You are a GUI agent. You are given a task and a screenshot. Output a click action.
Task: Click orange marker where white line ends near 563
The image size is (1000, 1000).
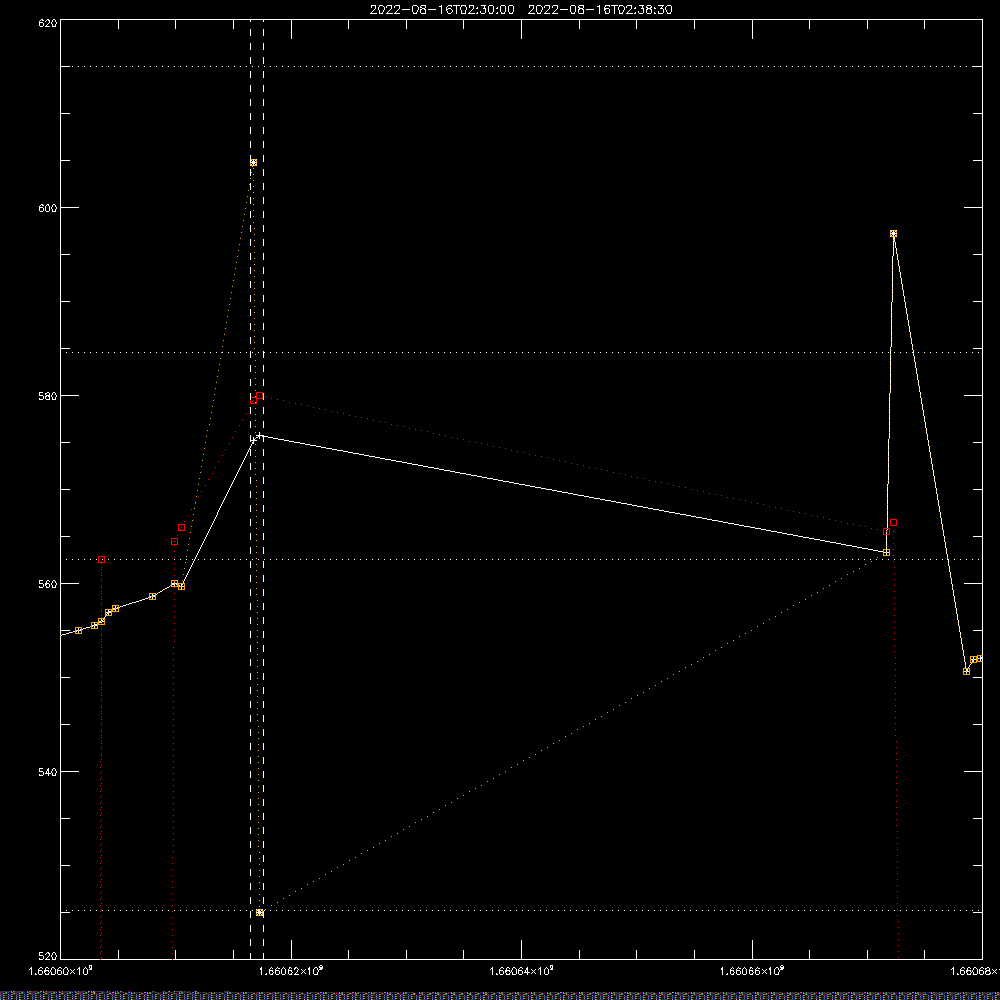pyautogui.click(x=886, y=552)
